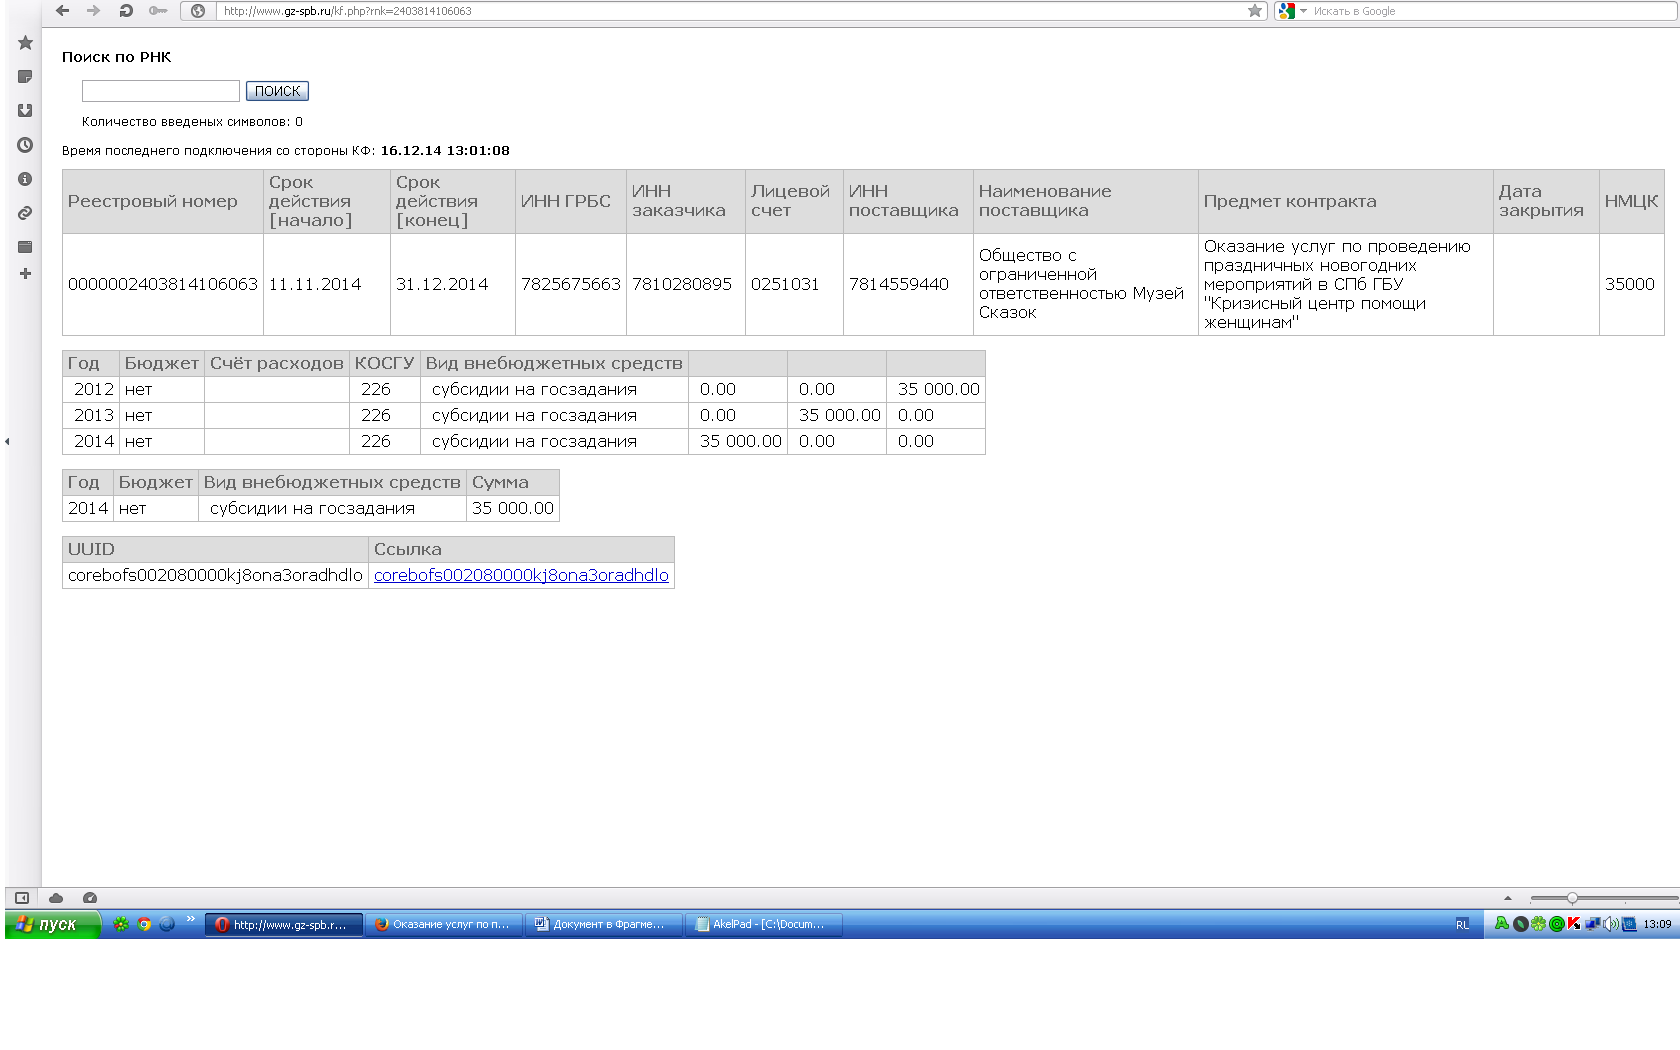
Task: Adjust the page zoom slider
Action: [1572, 898]
